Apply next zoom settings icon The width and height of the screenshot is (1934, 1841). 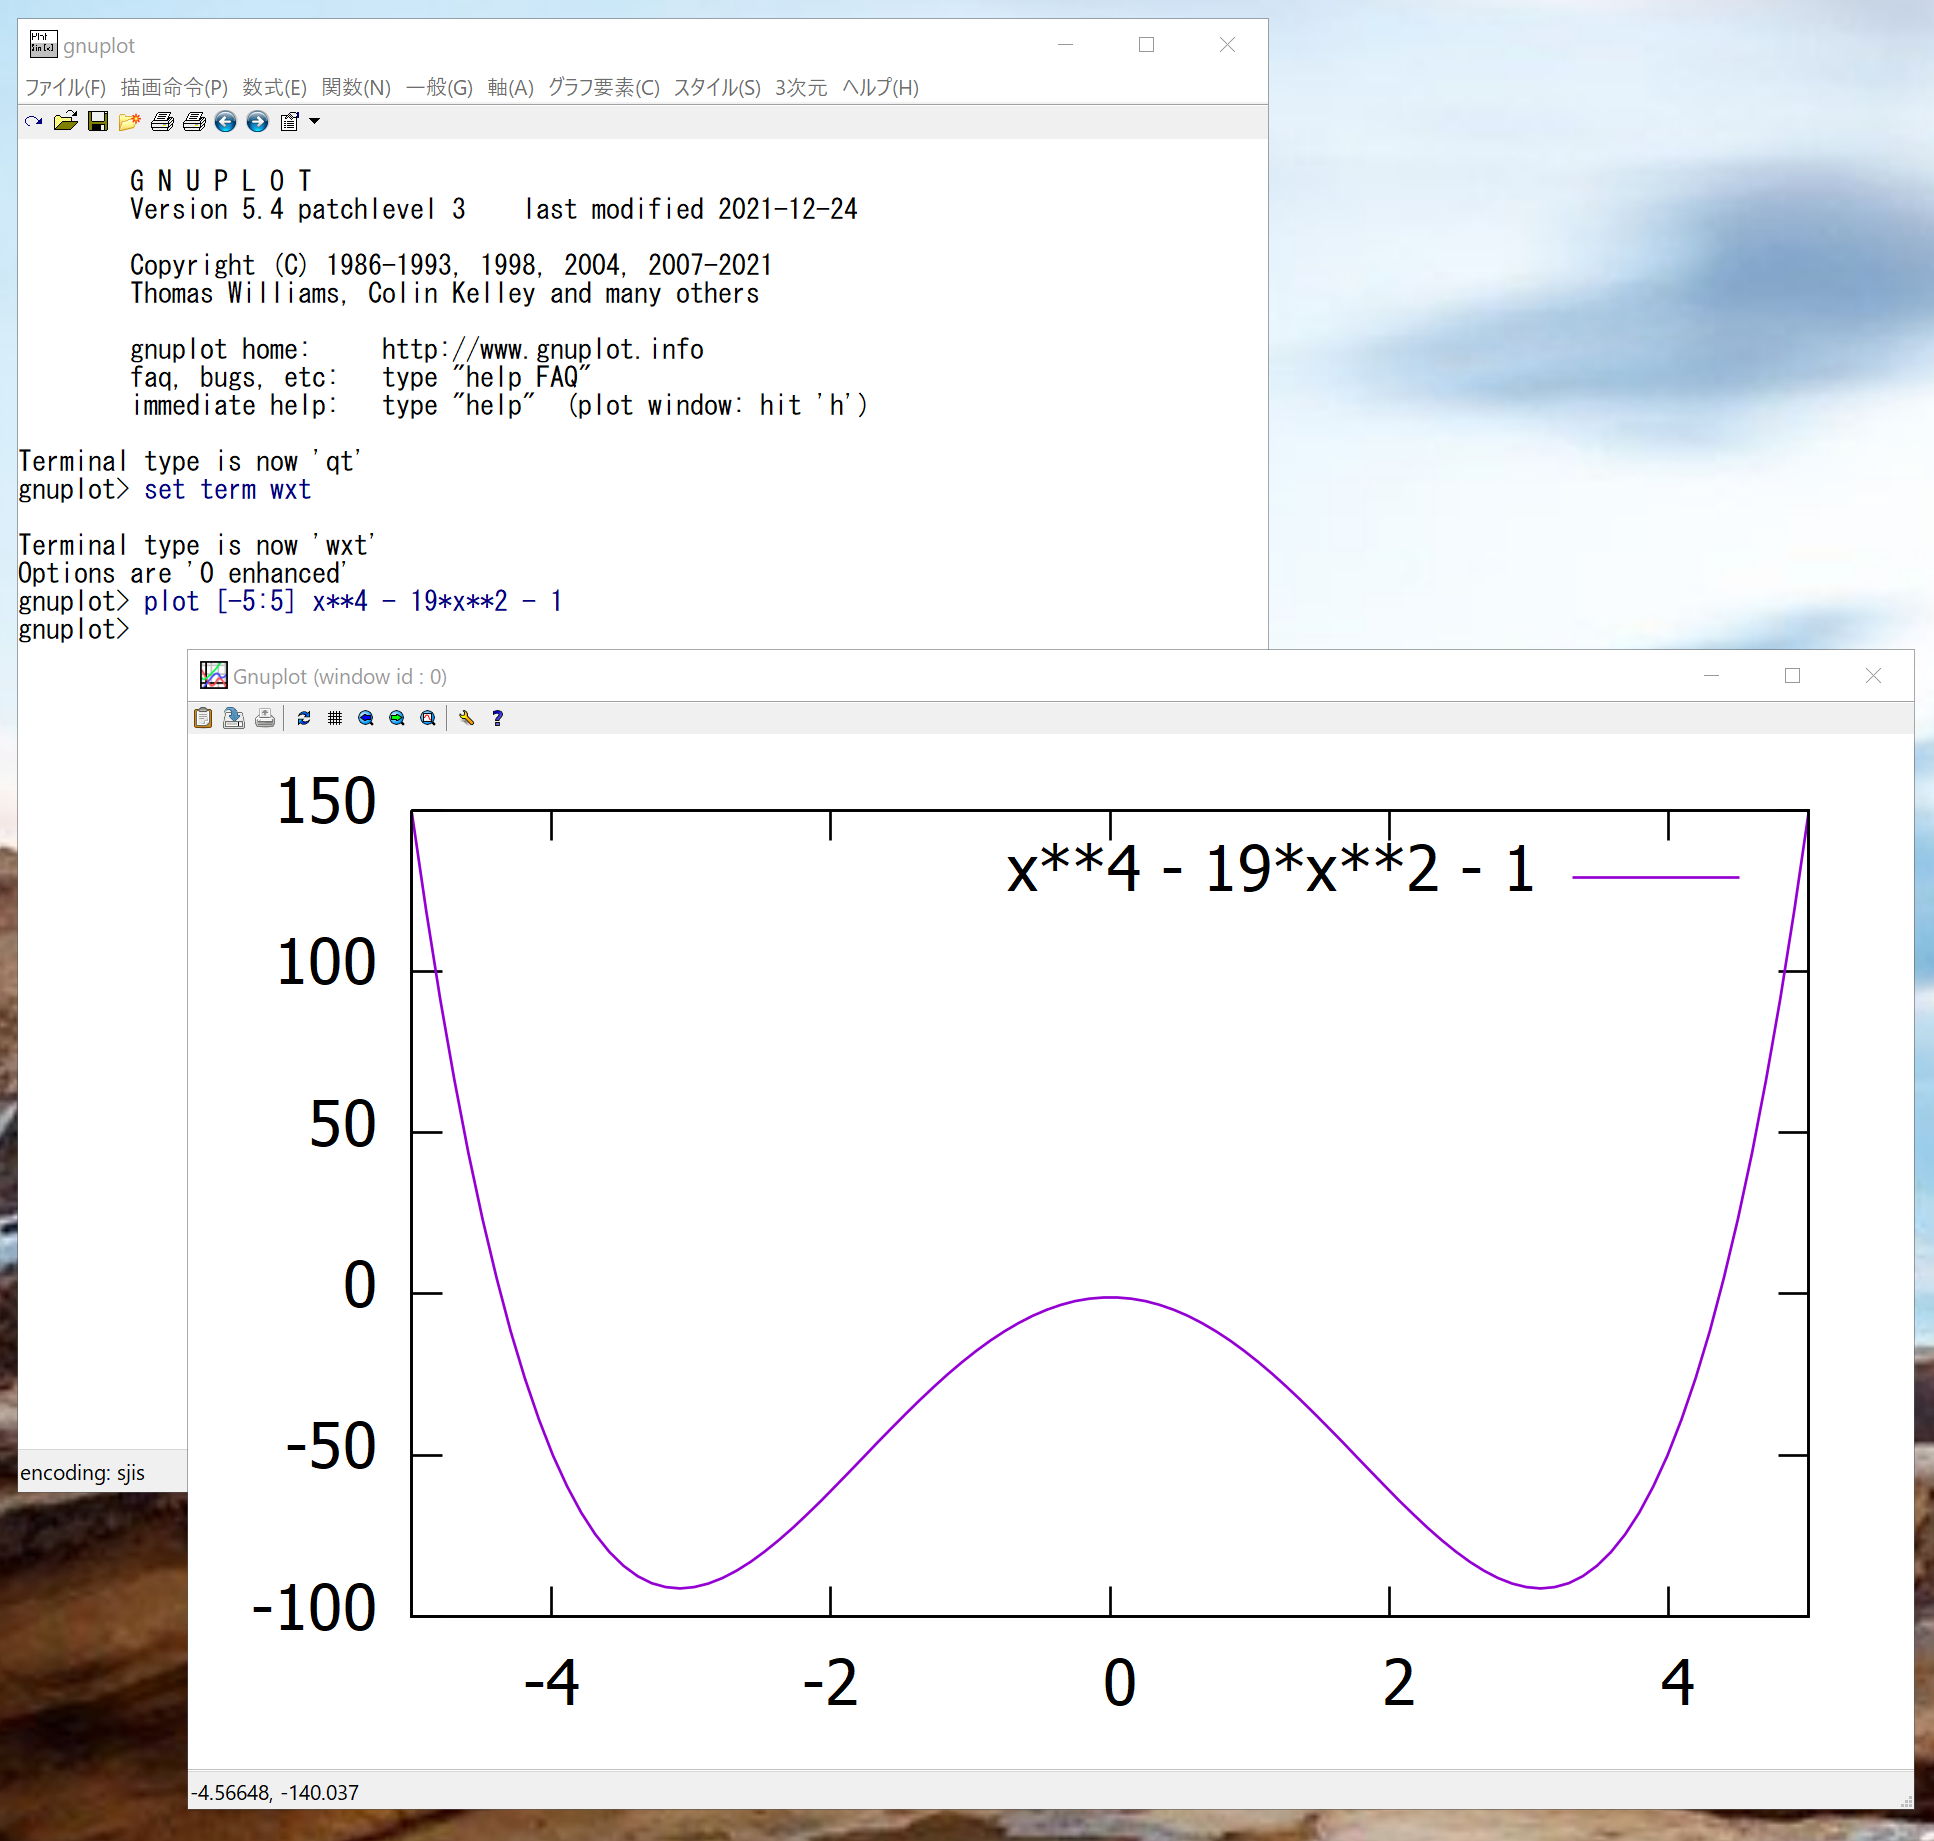pos(397,718)
